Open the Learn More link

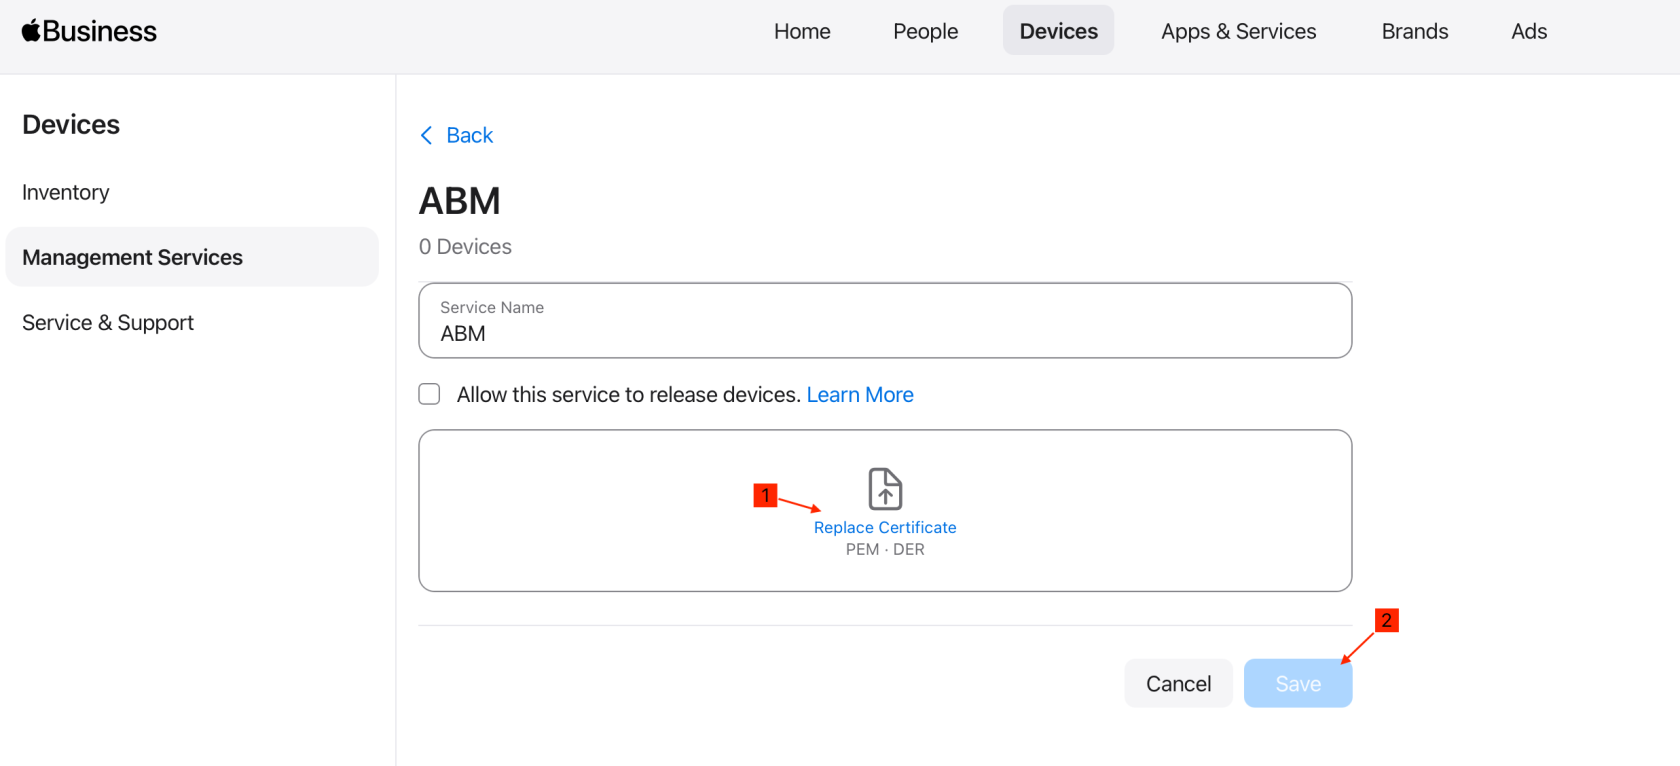860,394
